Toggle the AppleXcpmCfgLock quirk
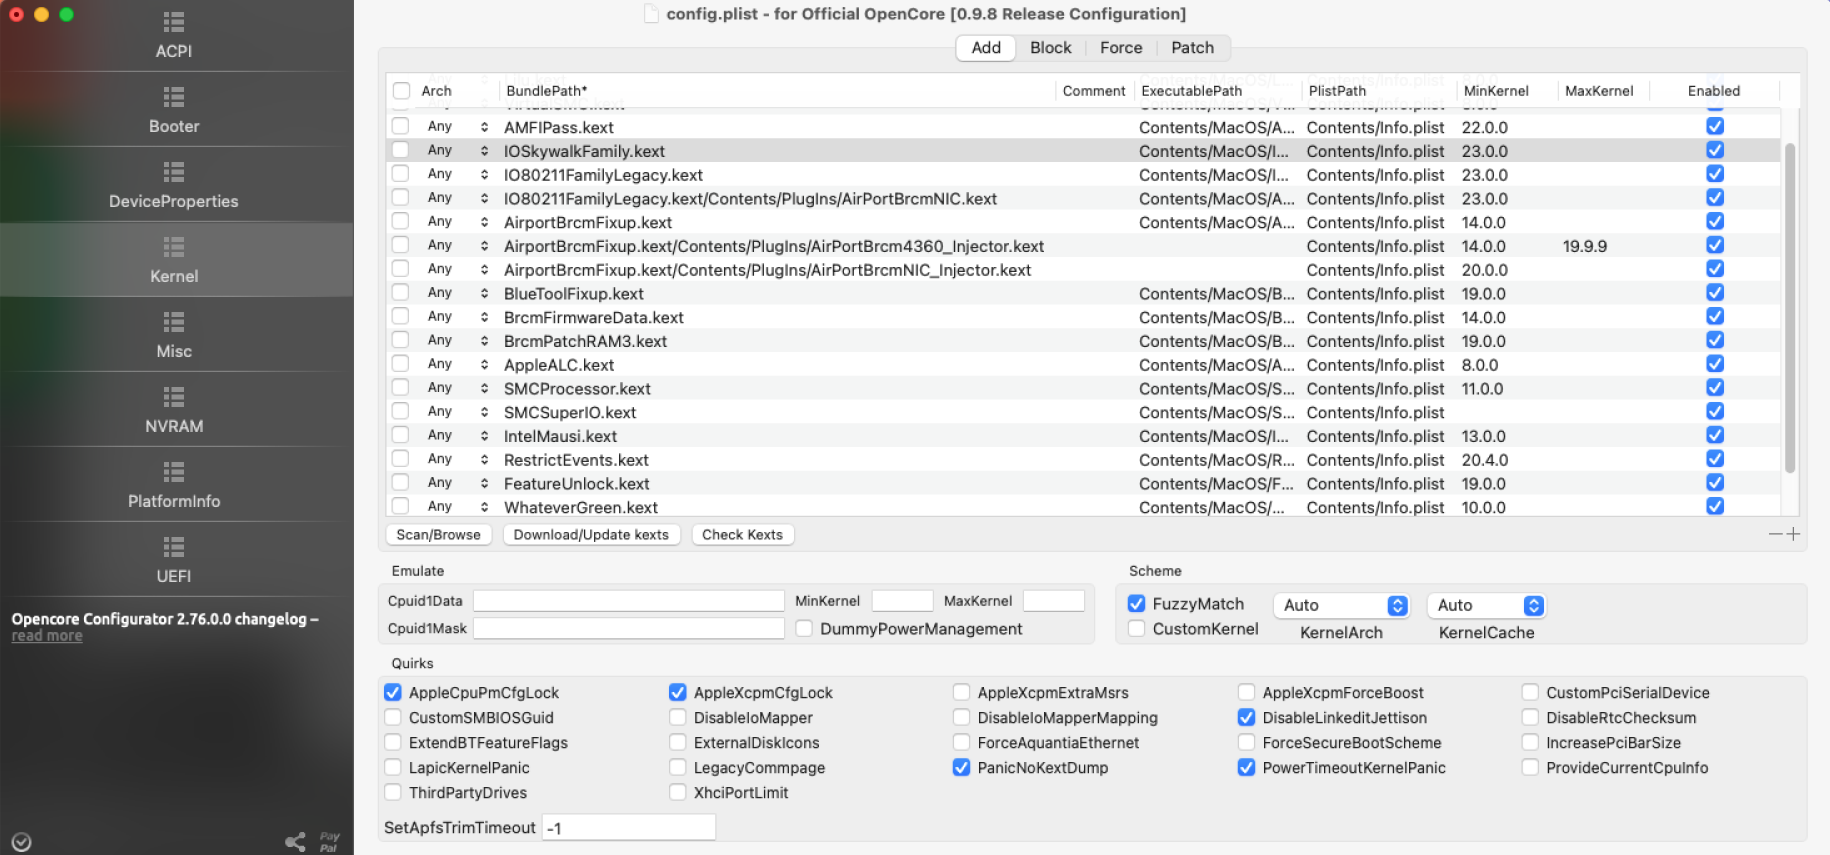Image resolution: width=1830 pixels, height=855 pixels. 678,692
